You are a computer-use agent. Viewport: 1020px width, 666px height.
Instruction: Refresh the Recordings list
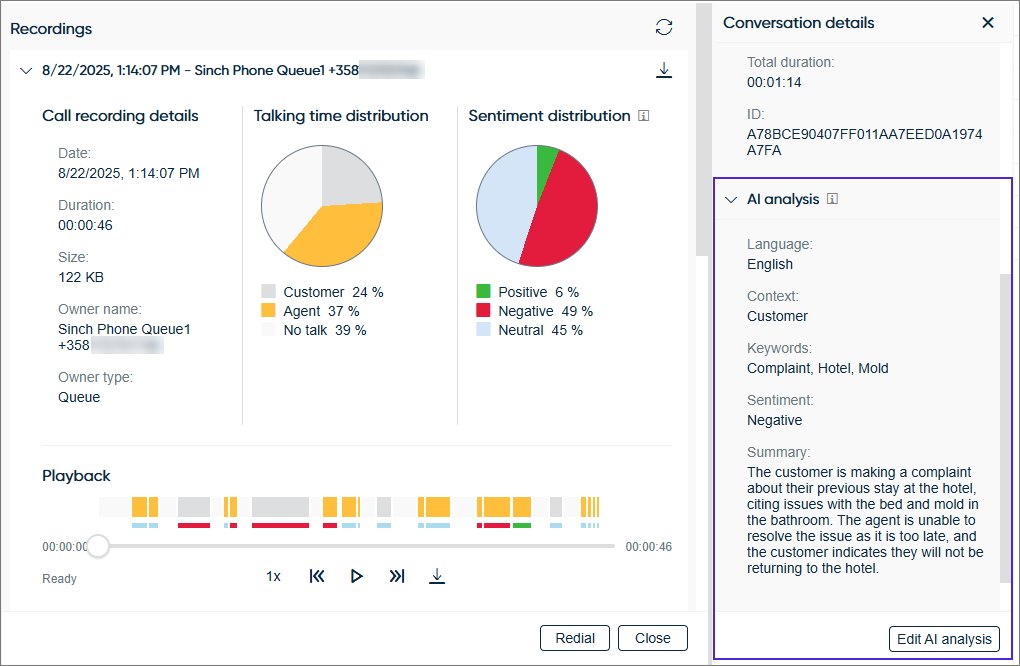664,28
